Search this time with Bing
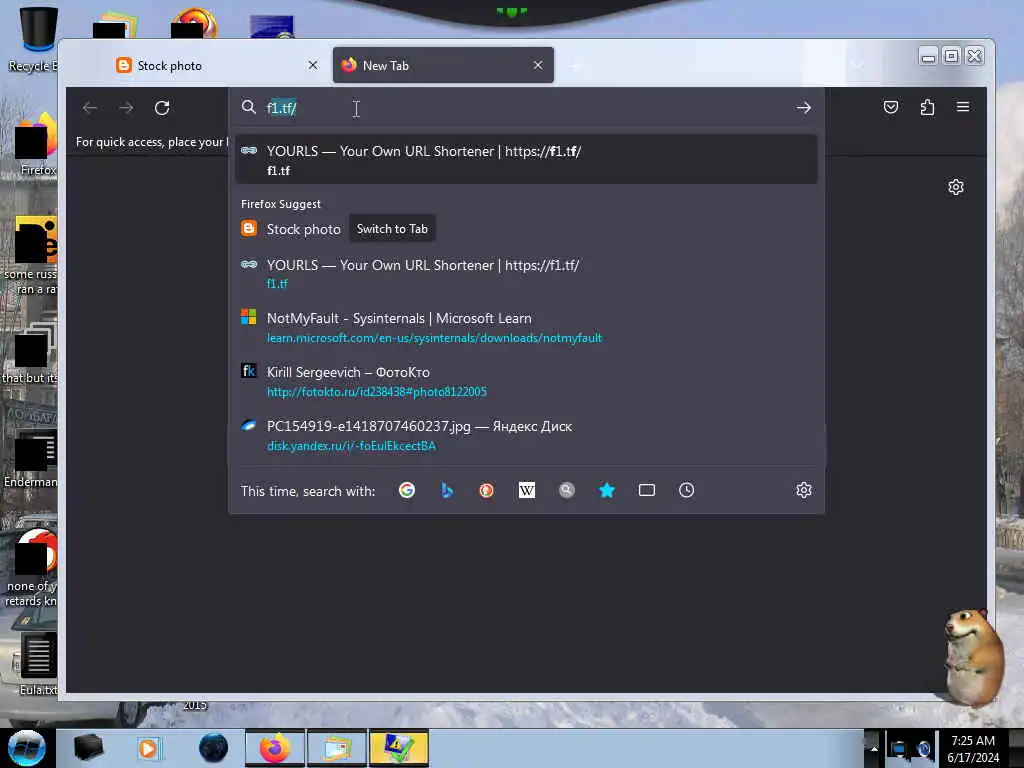Image resolution: width=1024 pixels, height=768 pixels. 447,490
